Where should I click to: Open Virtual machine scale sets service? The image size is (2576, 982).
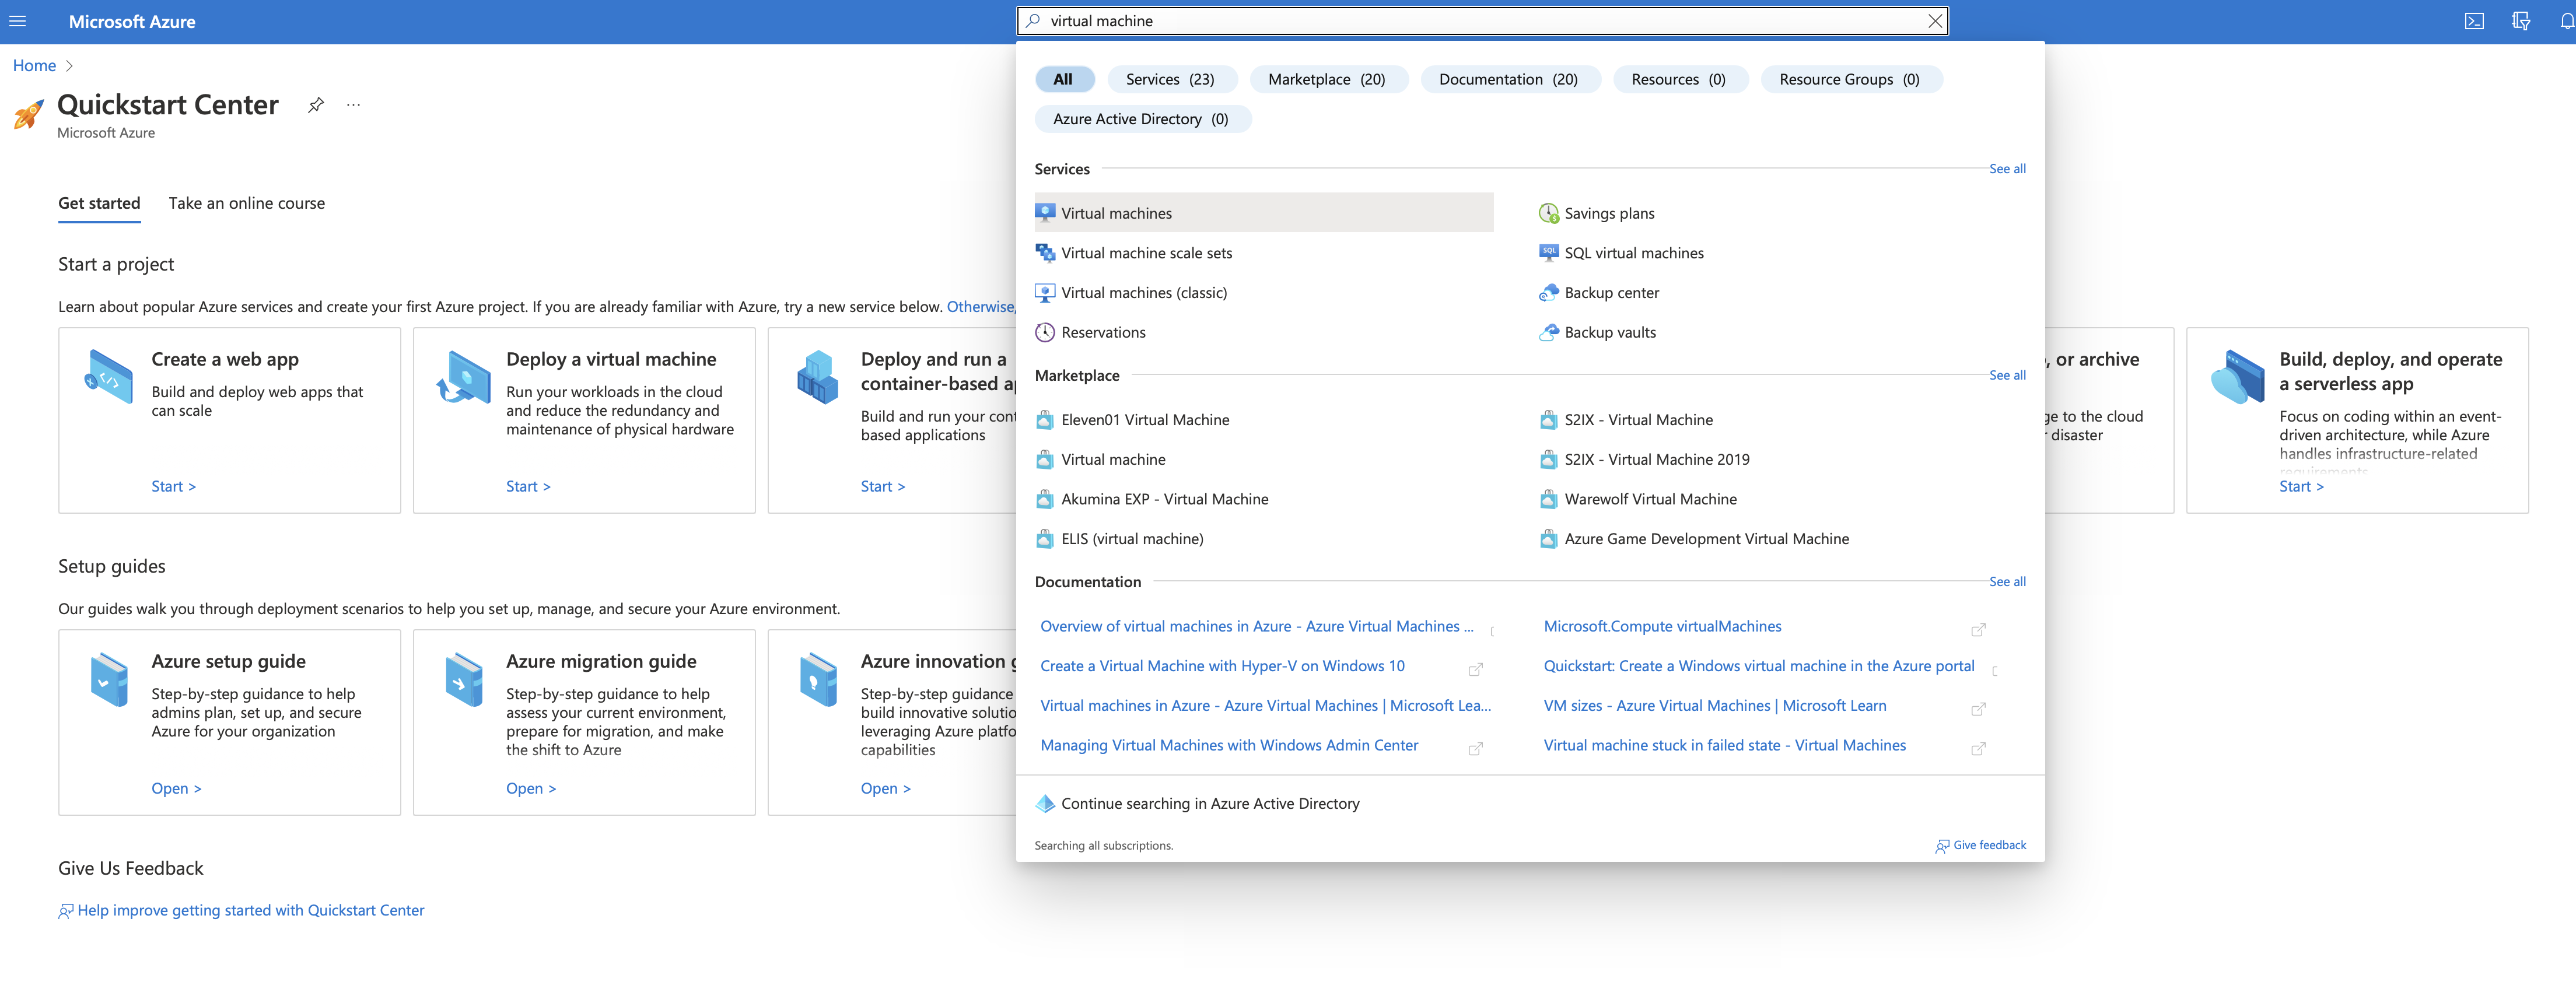1147,252
